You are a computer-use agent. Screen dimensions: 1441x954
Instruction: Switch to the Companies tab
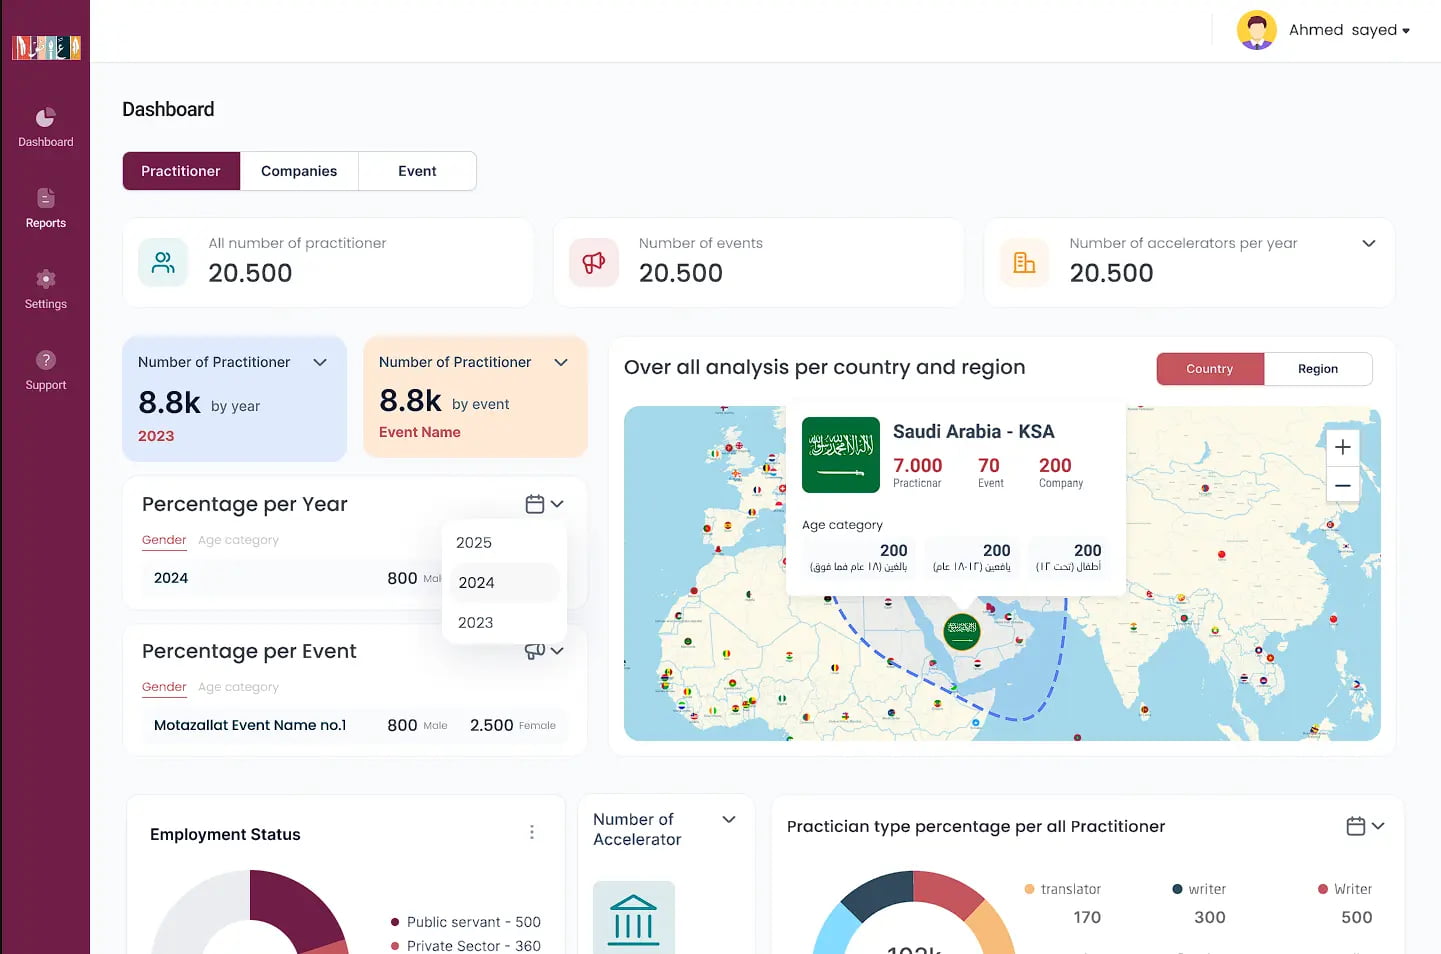298,170
